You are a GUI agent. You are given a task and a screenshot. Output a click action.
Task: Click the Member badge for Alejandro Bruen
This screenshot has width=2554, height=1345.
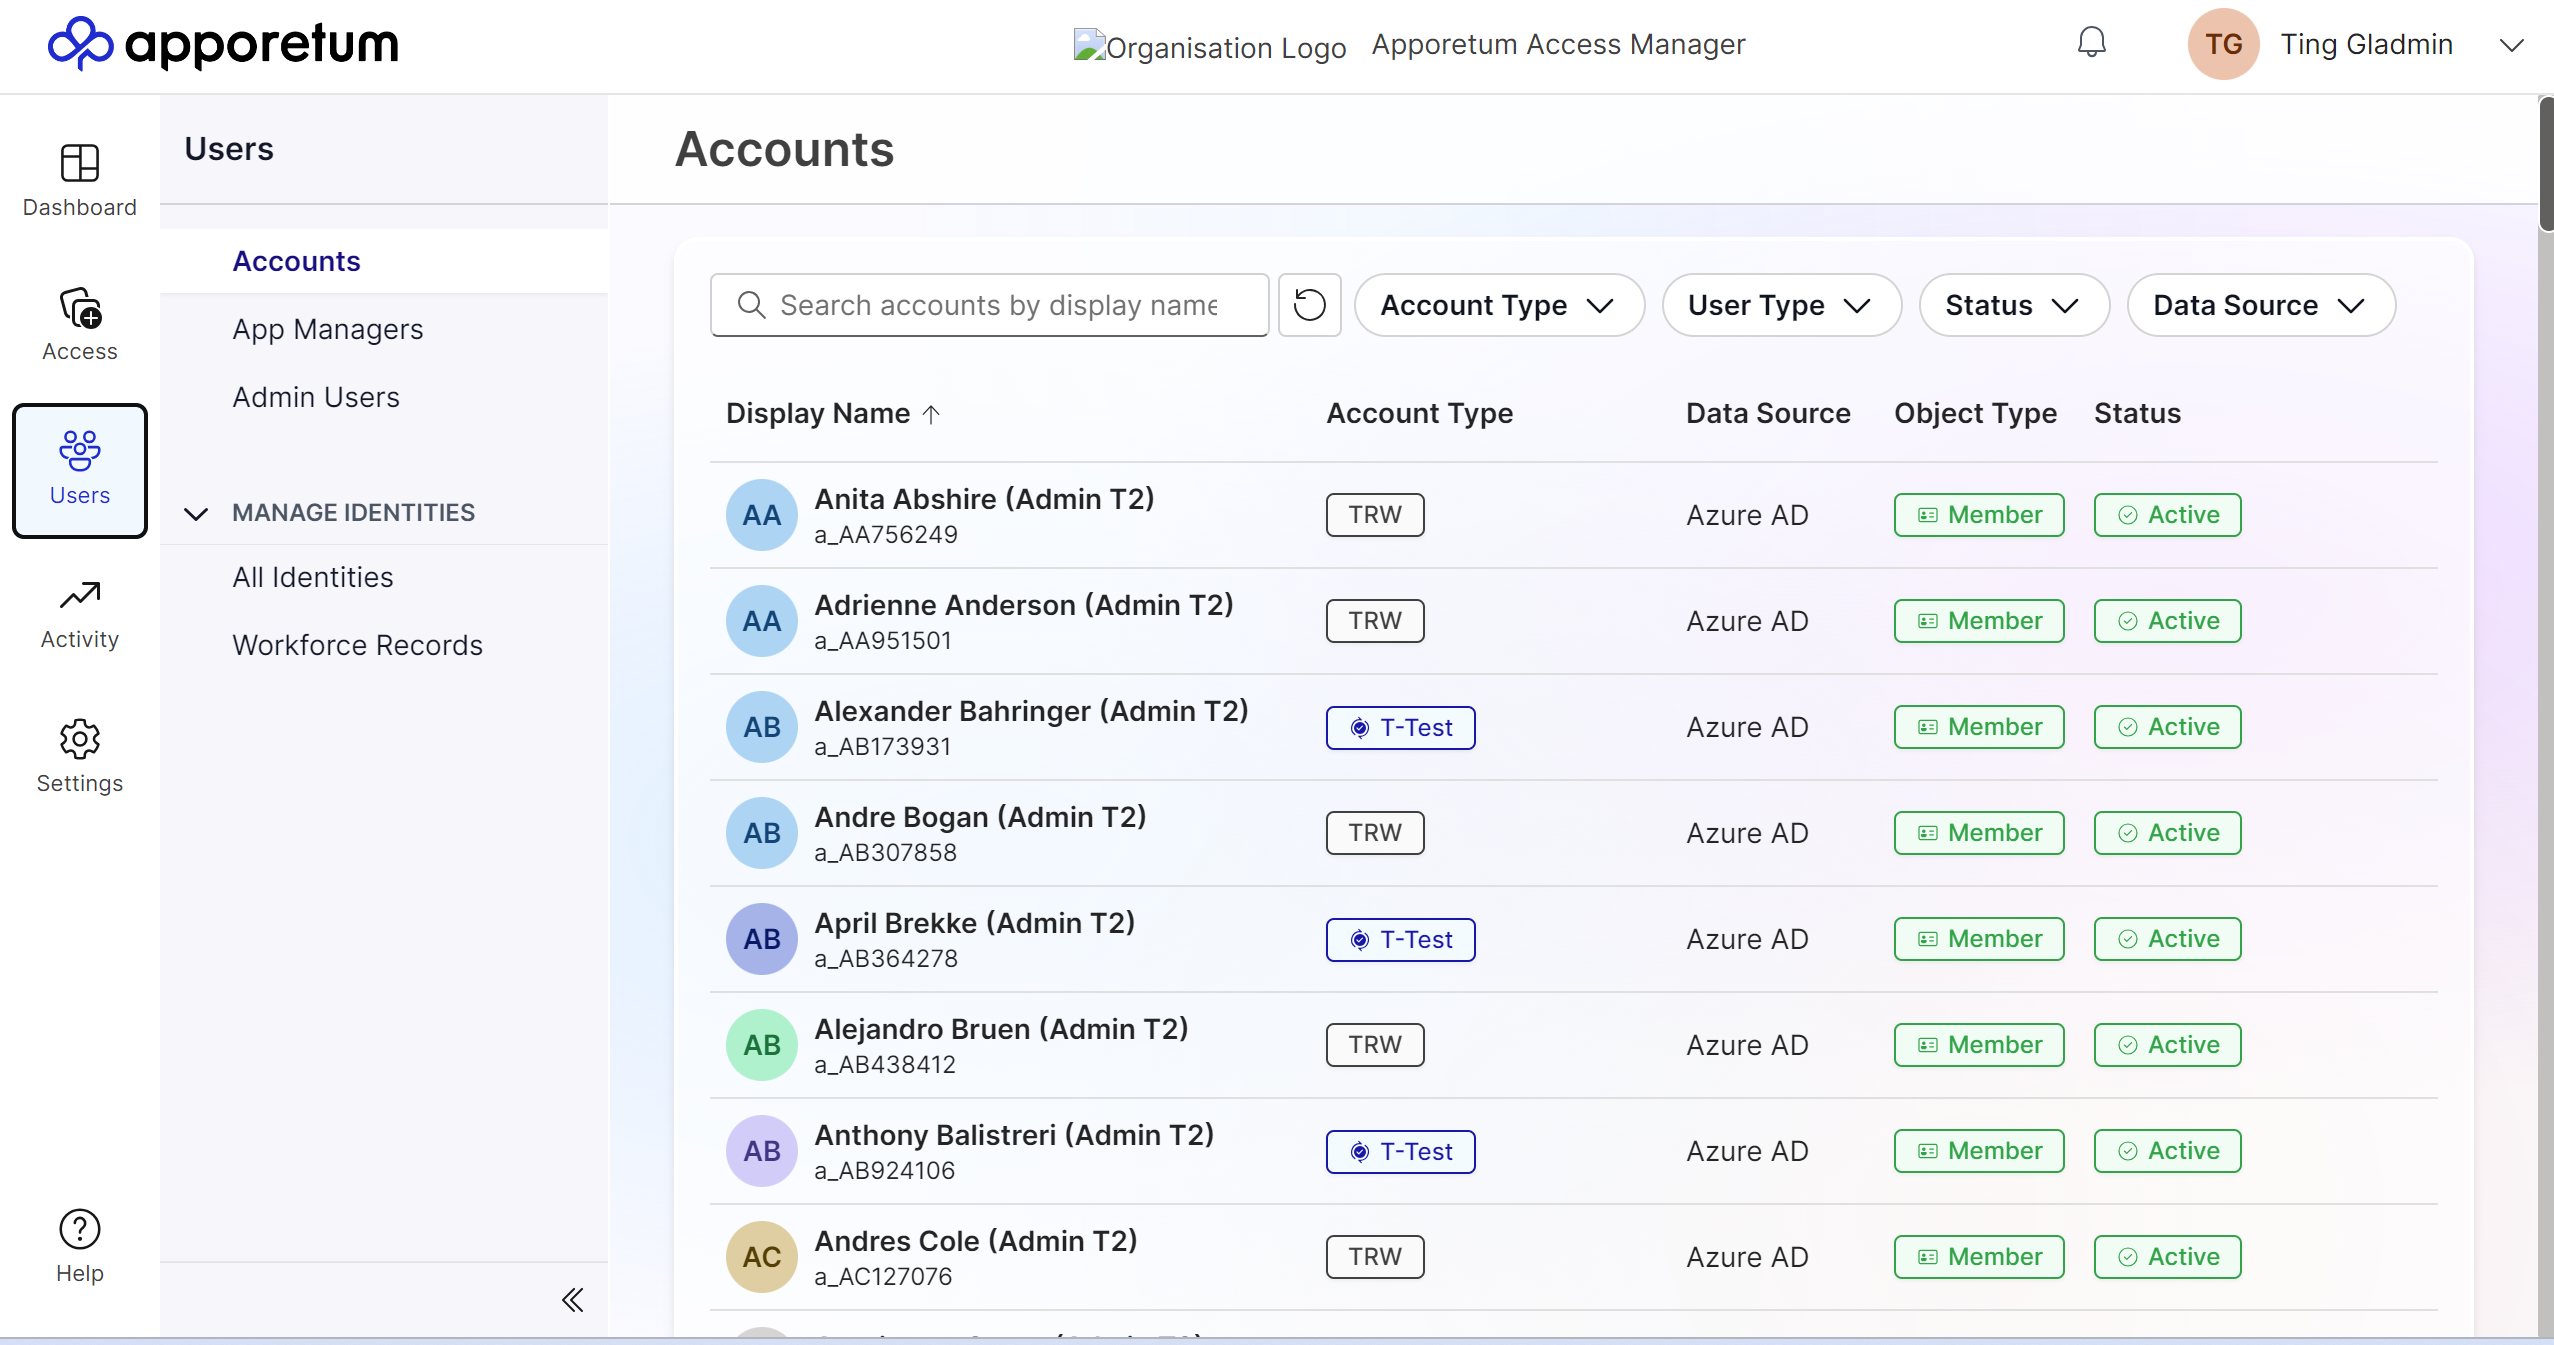(1979, 1045)
